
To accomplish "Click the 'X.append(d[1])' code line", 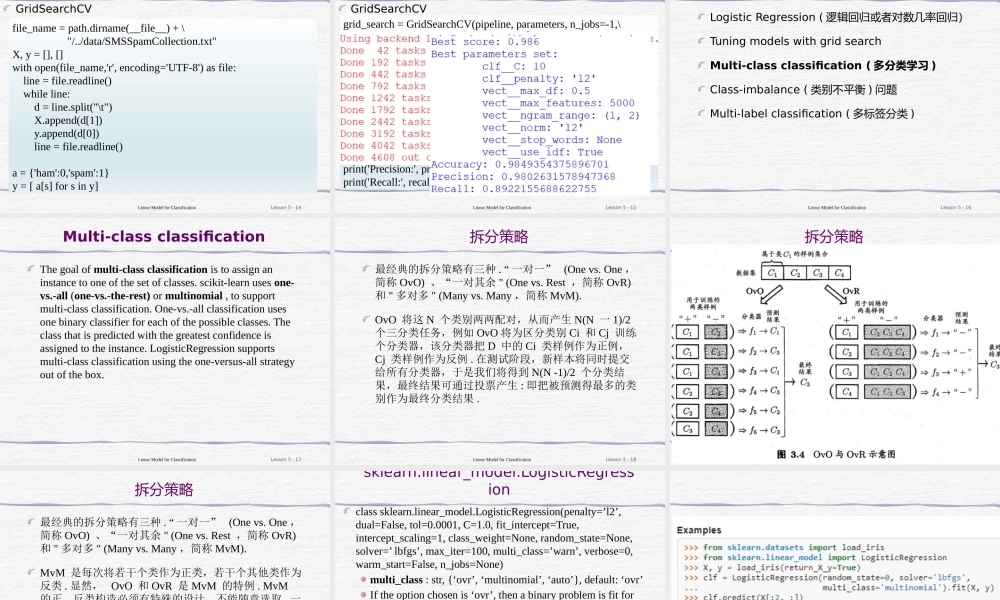I will (68, 121).
